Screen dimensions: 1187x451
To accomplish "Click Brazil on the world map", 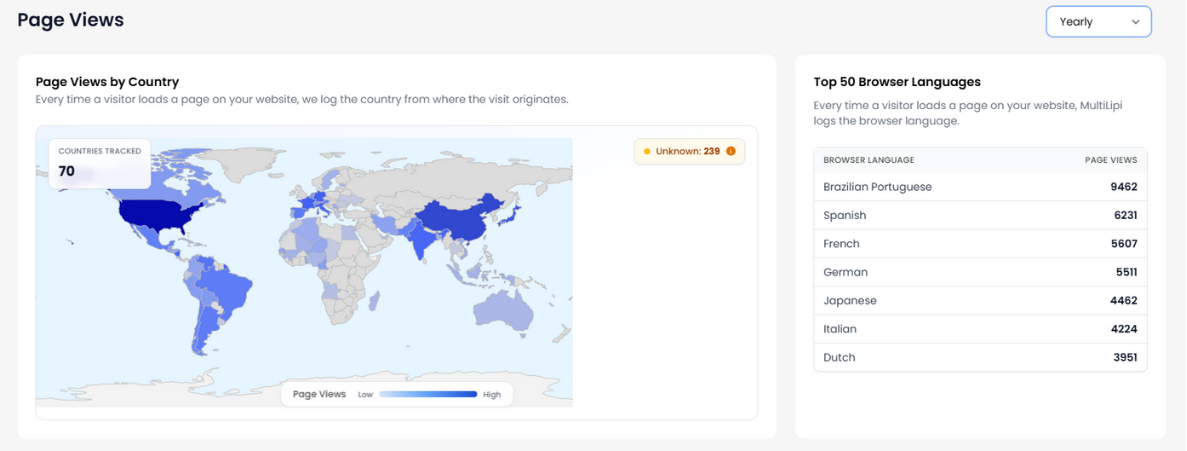I will click(x=227, y=291).
